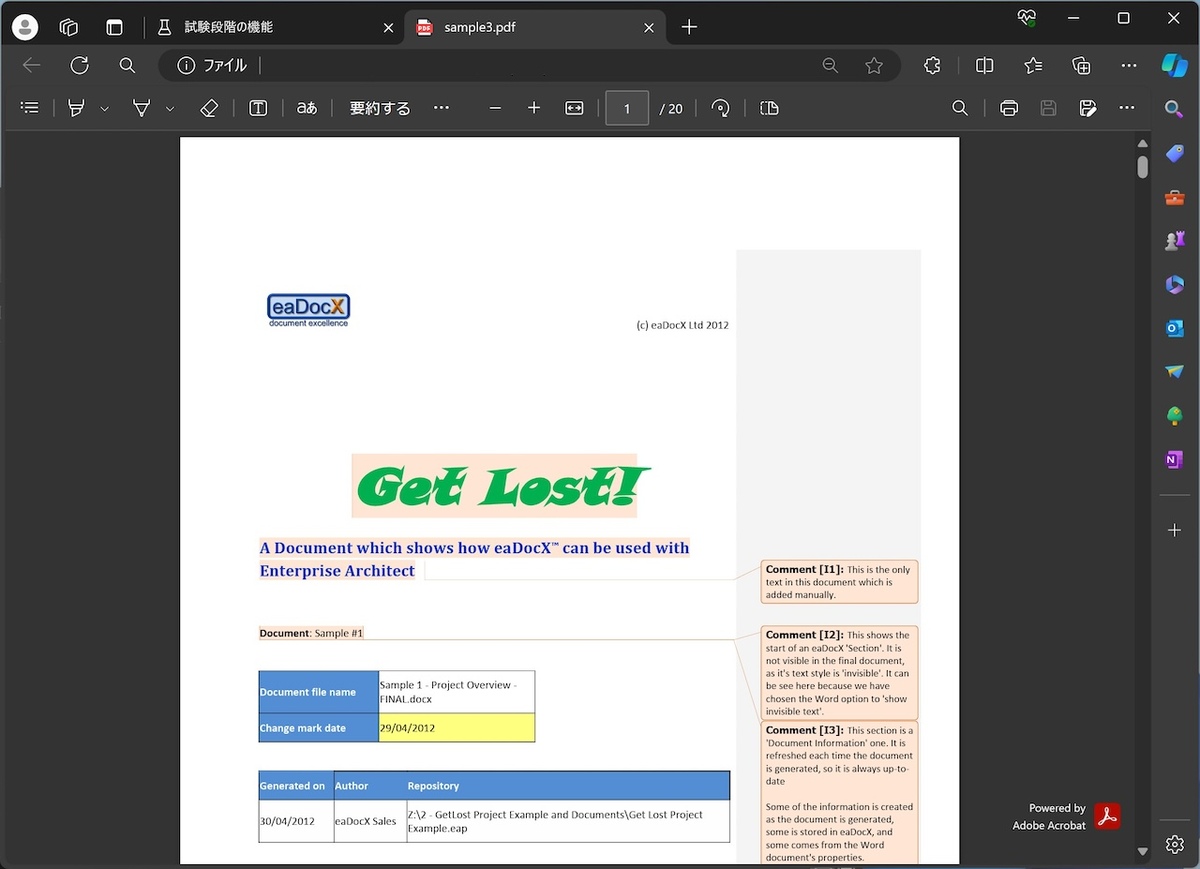Toggle the PDF table of contents

[x=30, y=108]
